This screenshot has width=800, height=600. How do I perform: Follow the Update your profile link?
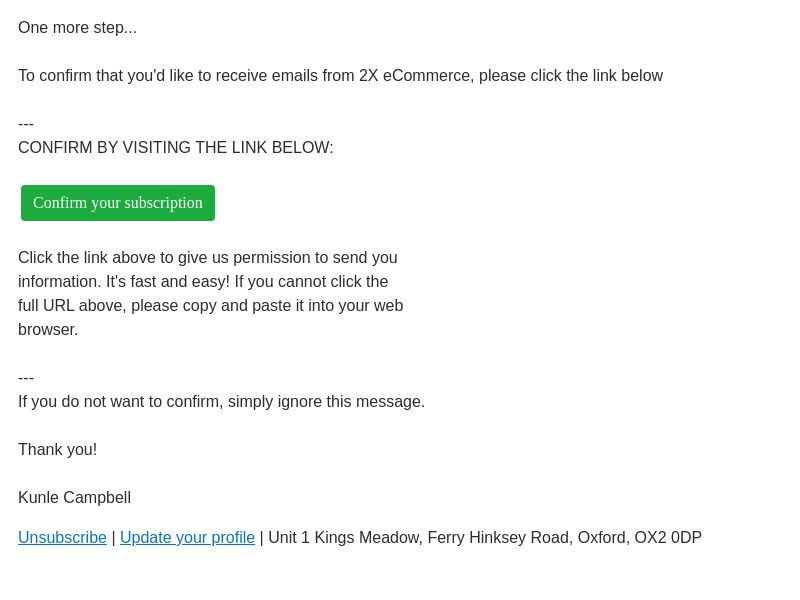[x=187, y=537]
